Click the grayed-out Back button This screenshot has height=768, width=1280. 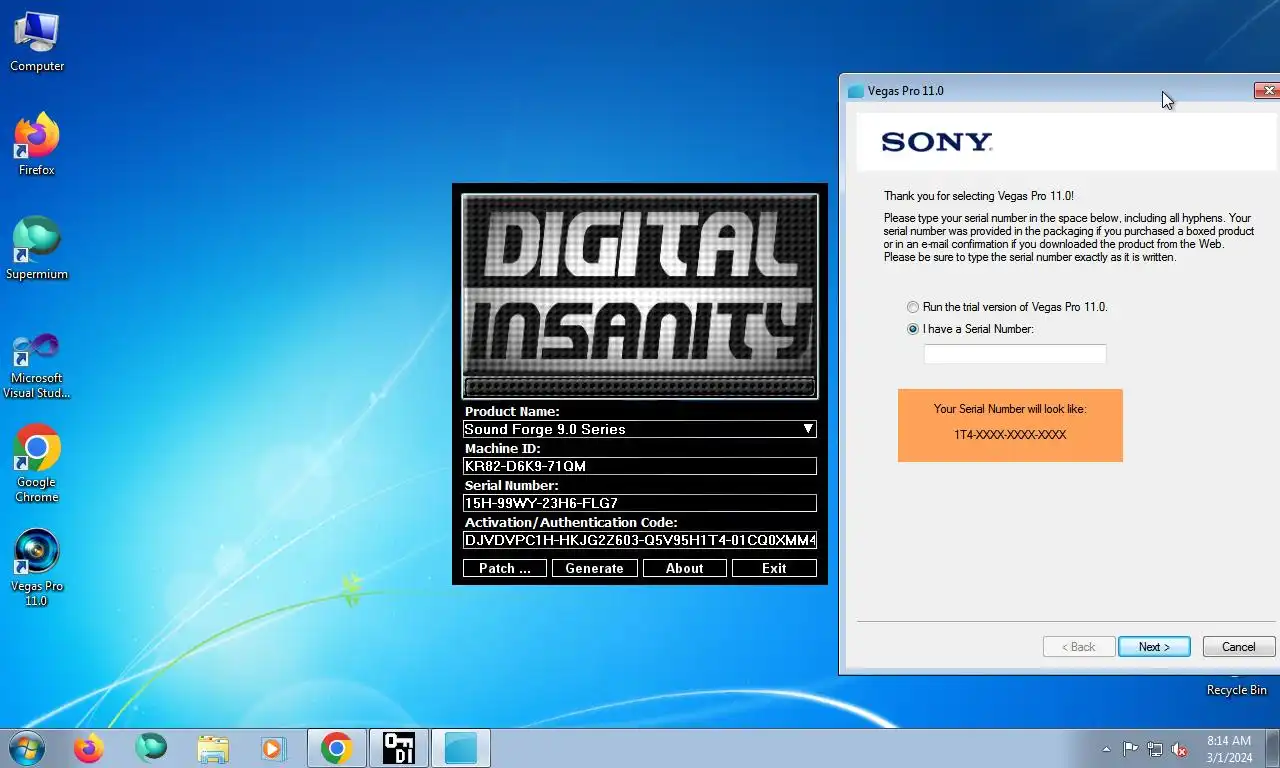[x=1079, y=647]
